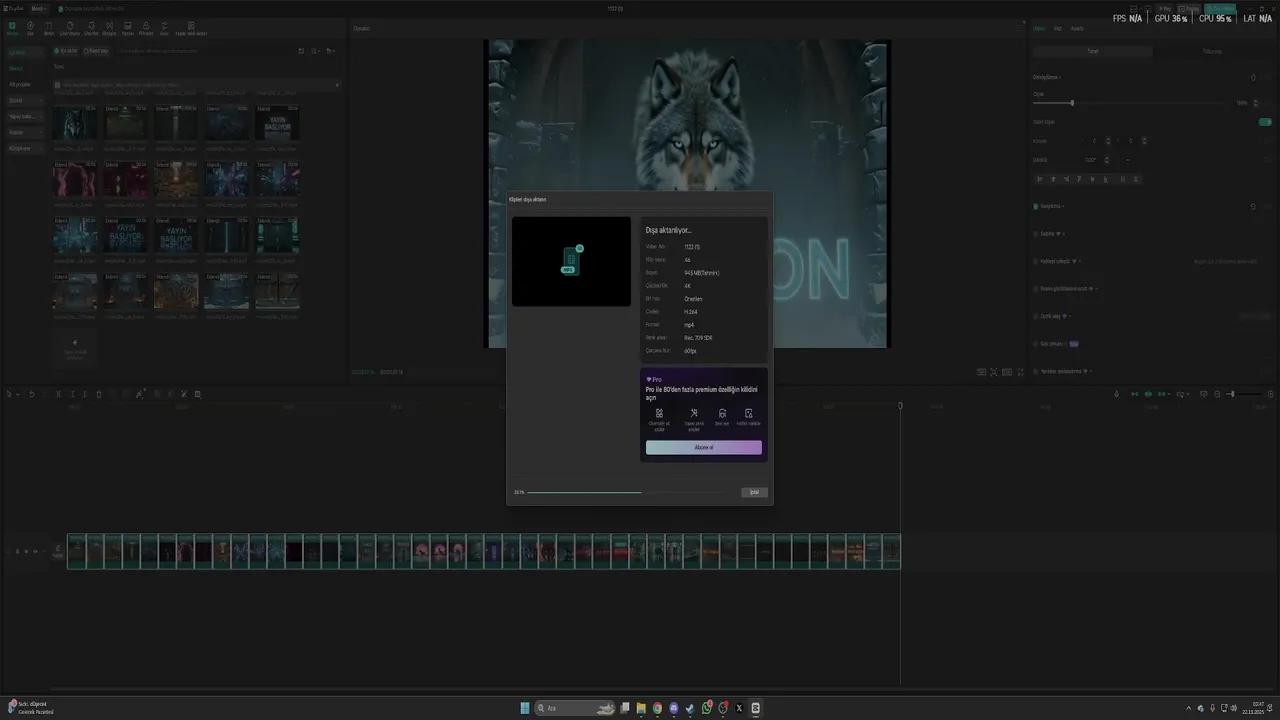Expand the Sizinki sidebar section
The image size is (1280, 720).
[x=25, y=100]
